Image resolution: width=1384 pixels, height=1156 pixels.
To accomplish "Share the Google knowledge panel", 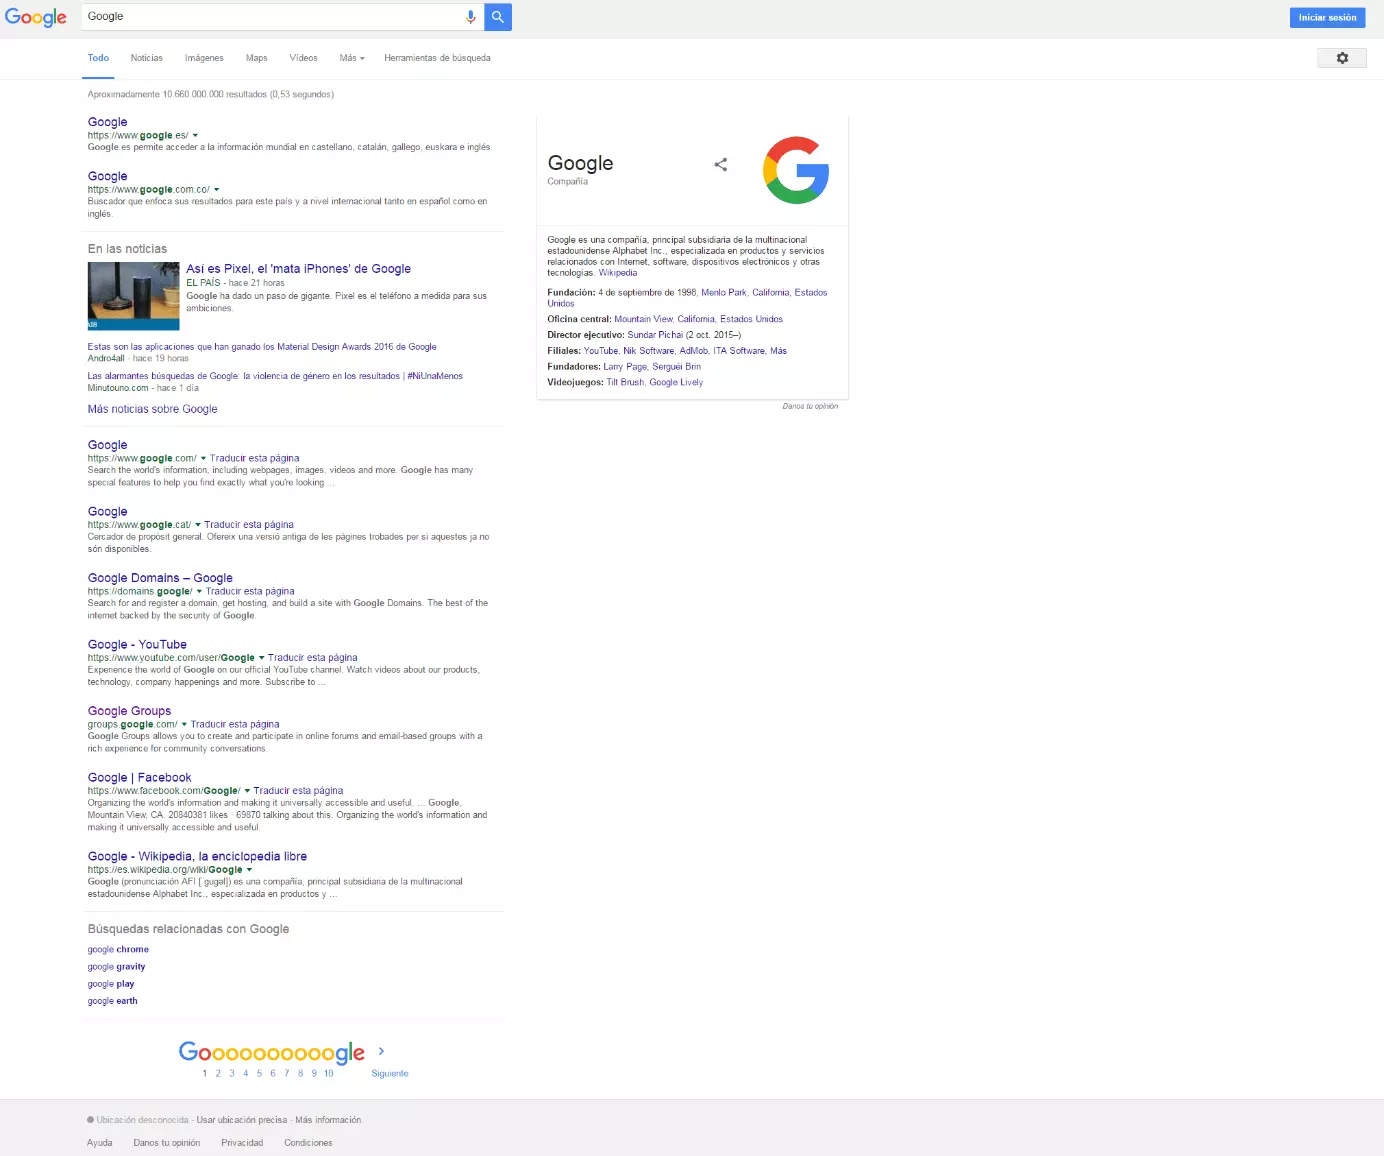I will [720, 164].
